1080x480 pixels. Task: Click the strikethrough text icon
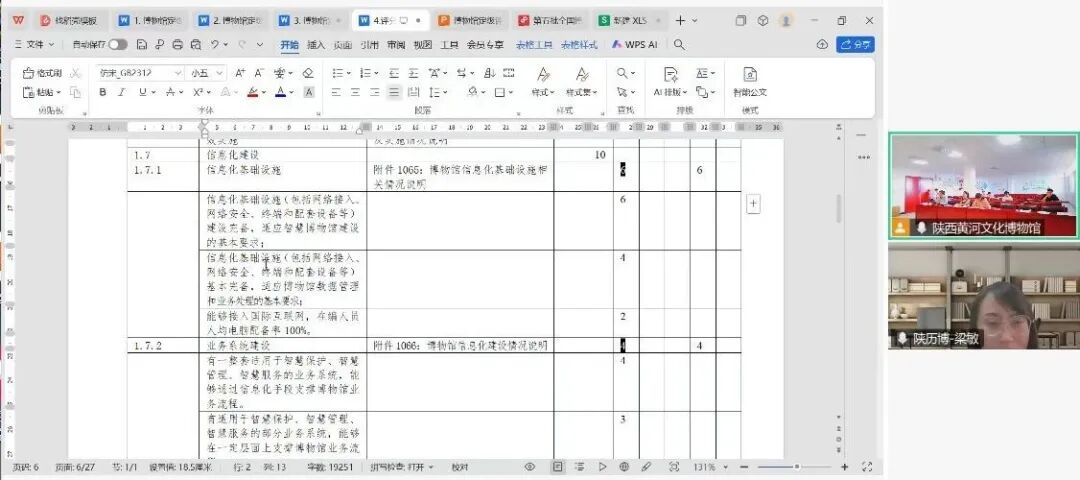pos(170,92)
